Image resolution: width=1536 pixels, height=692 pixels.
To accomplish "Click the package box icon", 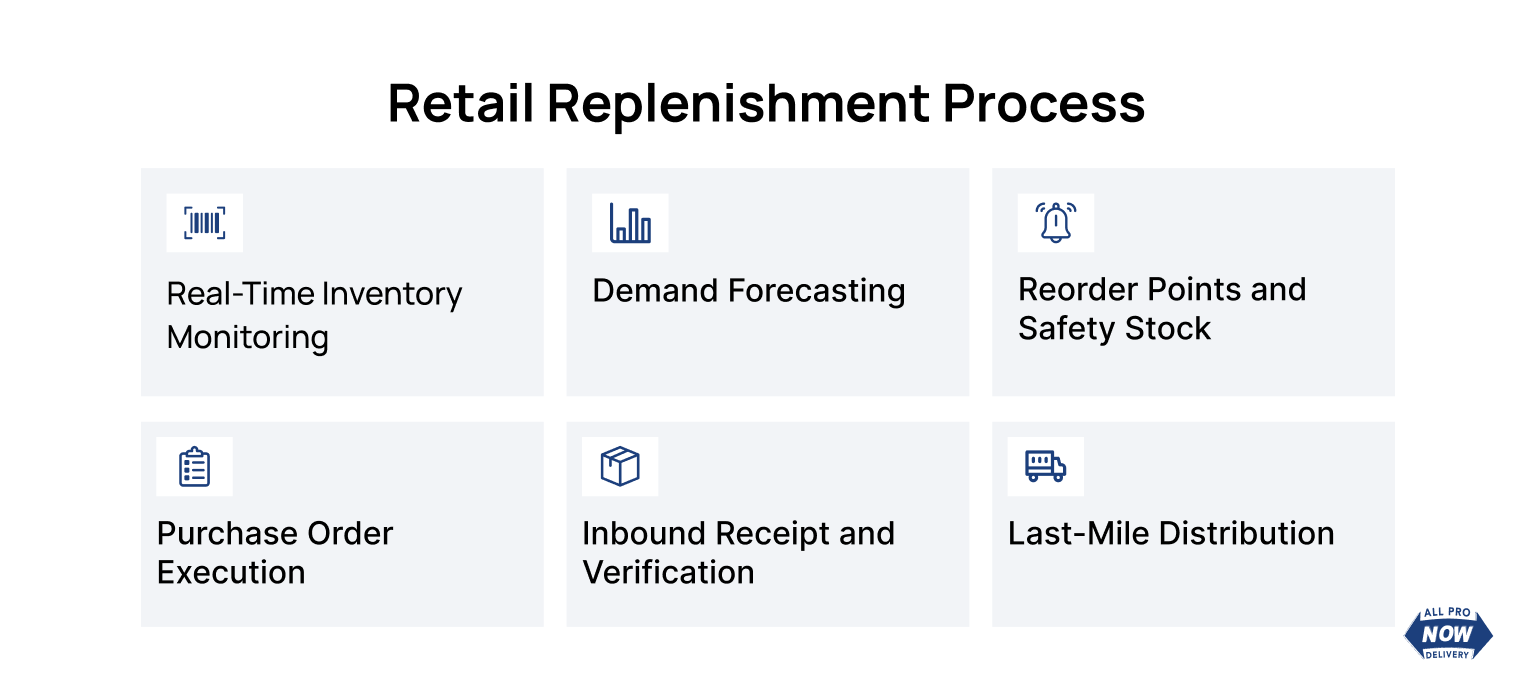I will click(x=620, y=467).
